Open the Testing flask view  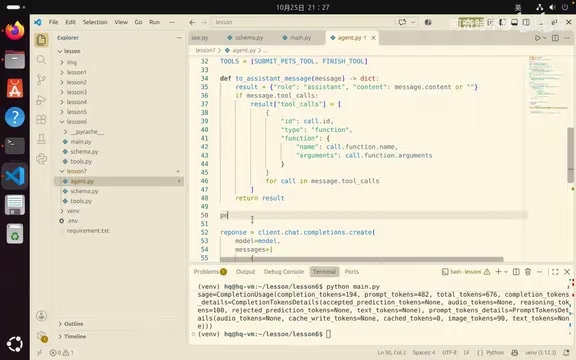[x=42, y=139]
